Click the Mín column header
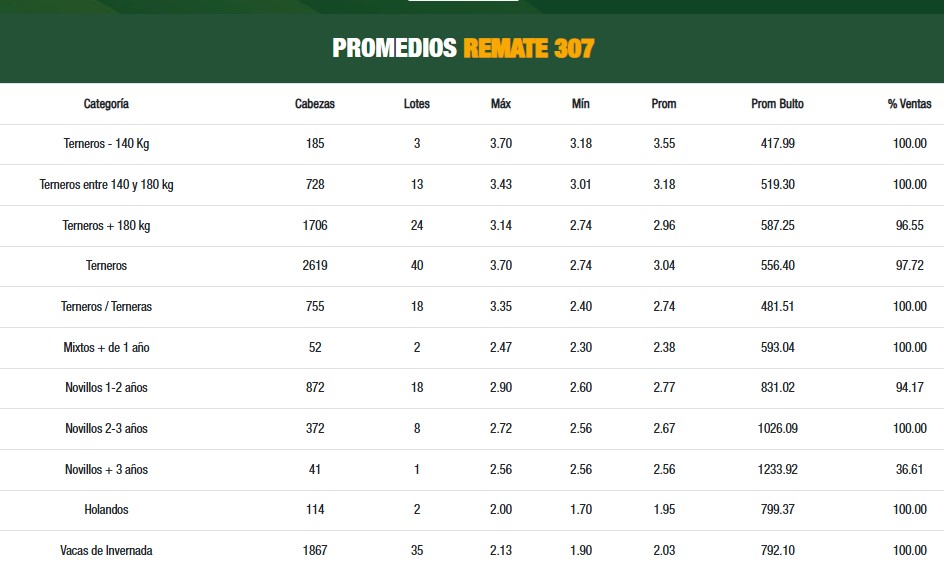The image size is (944, 566). tap(581, 104)
